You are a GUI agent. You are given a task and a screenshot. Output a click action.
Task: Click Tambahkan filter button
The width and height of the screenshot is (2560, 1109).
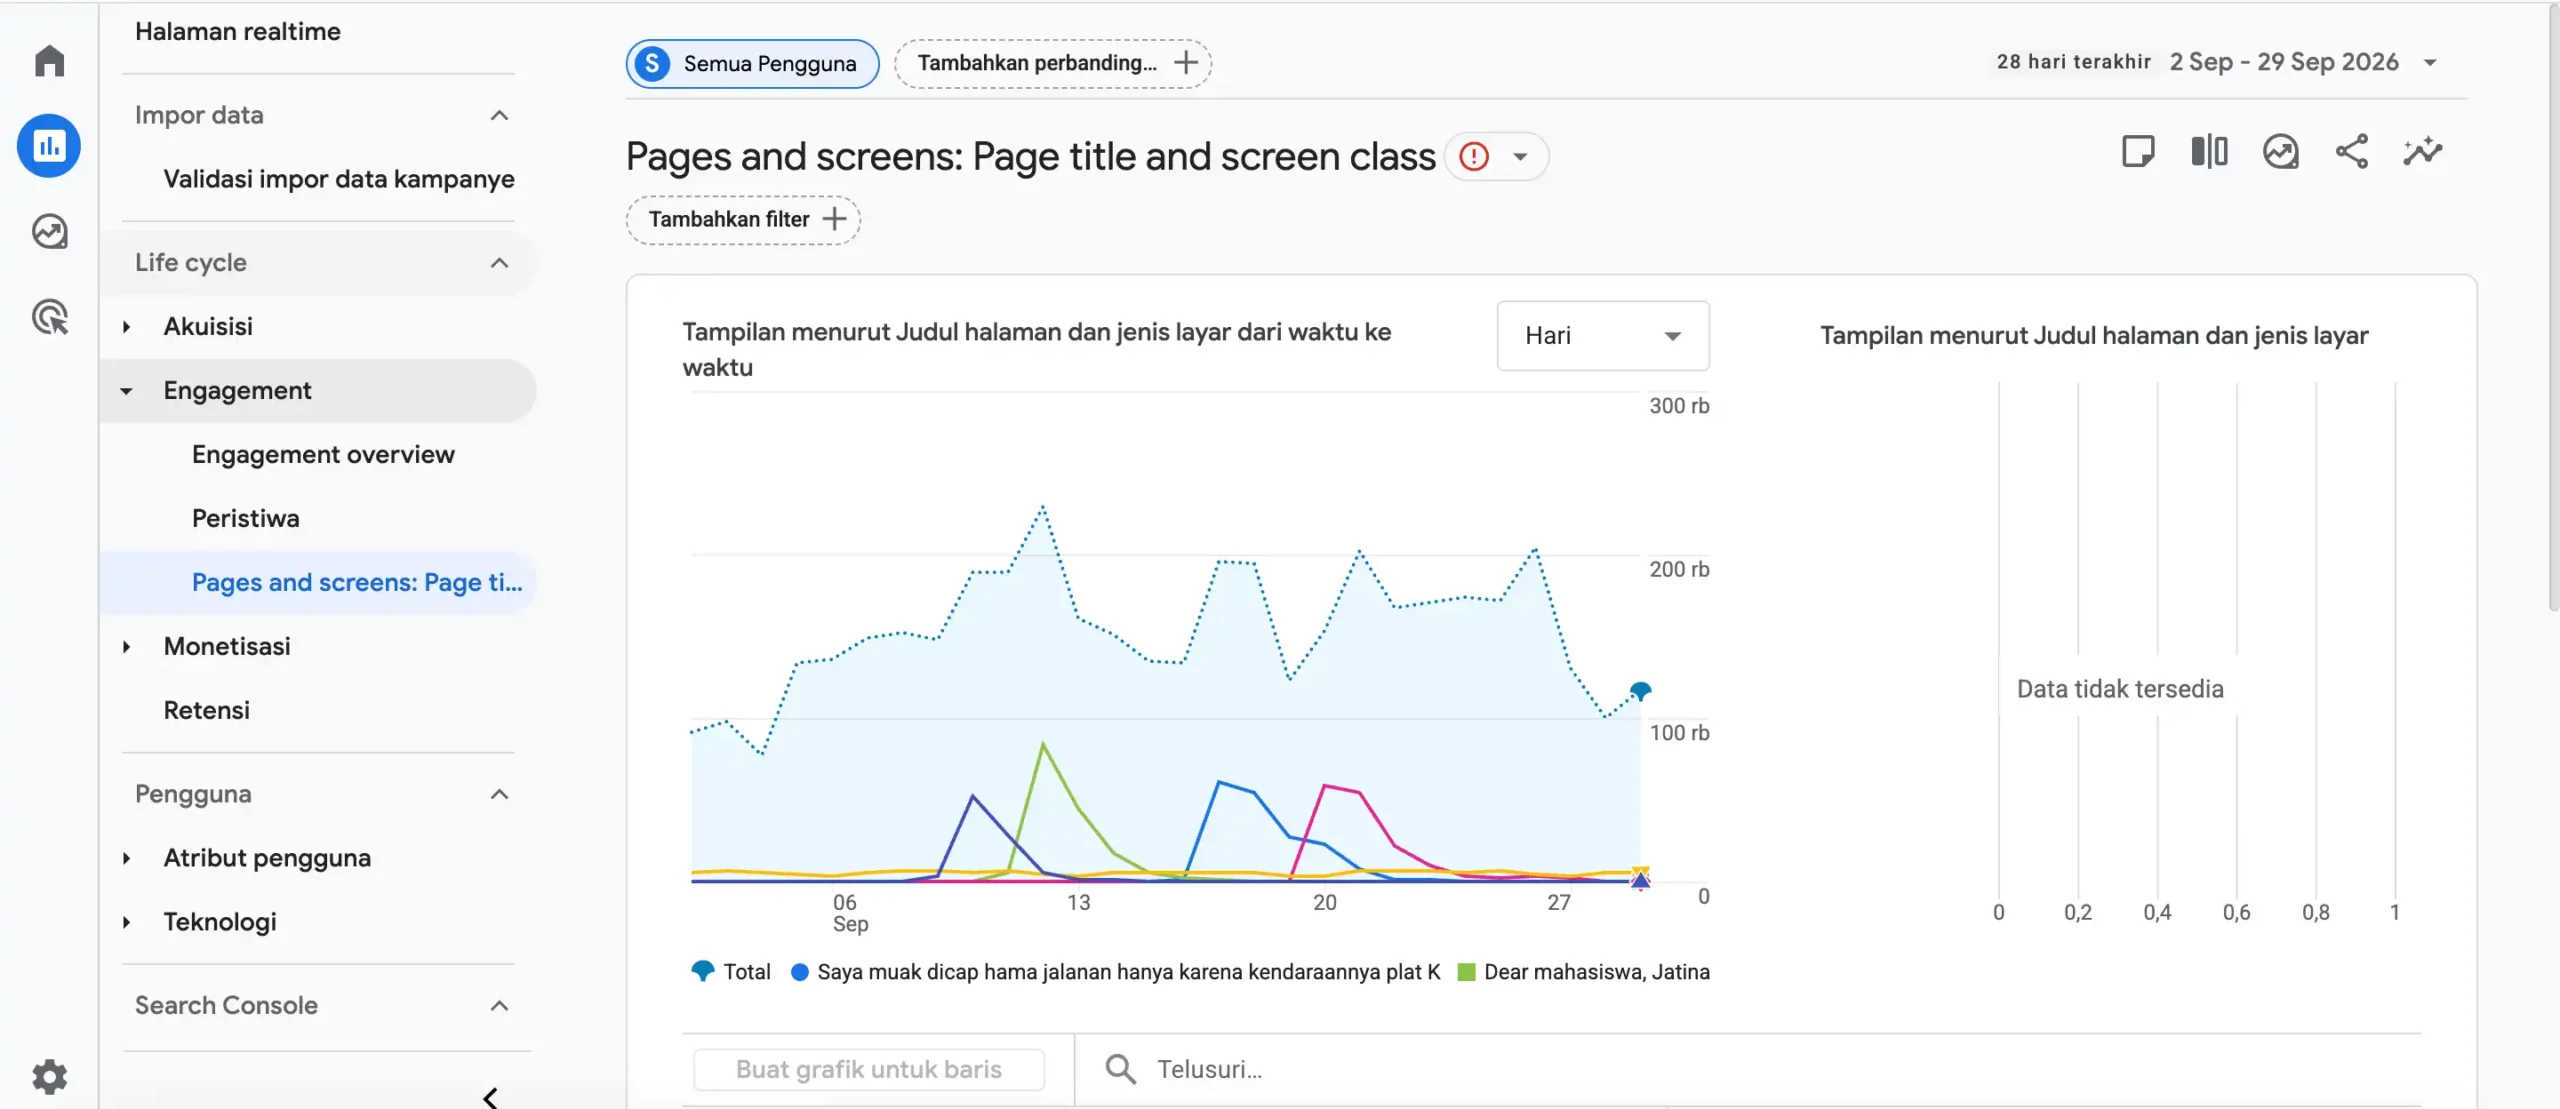743,220
